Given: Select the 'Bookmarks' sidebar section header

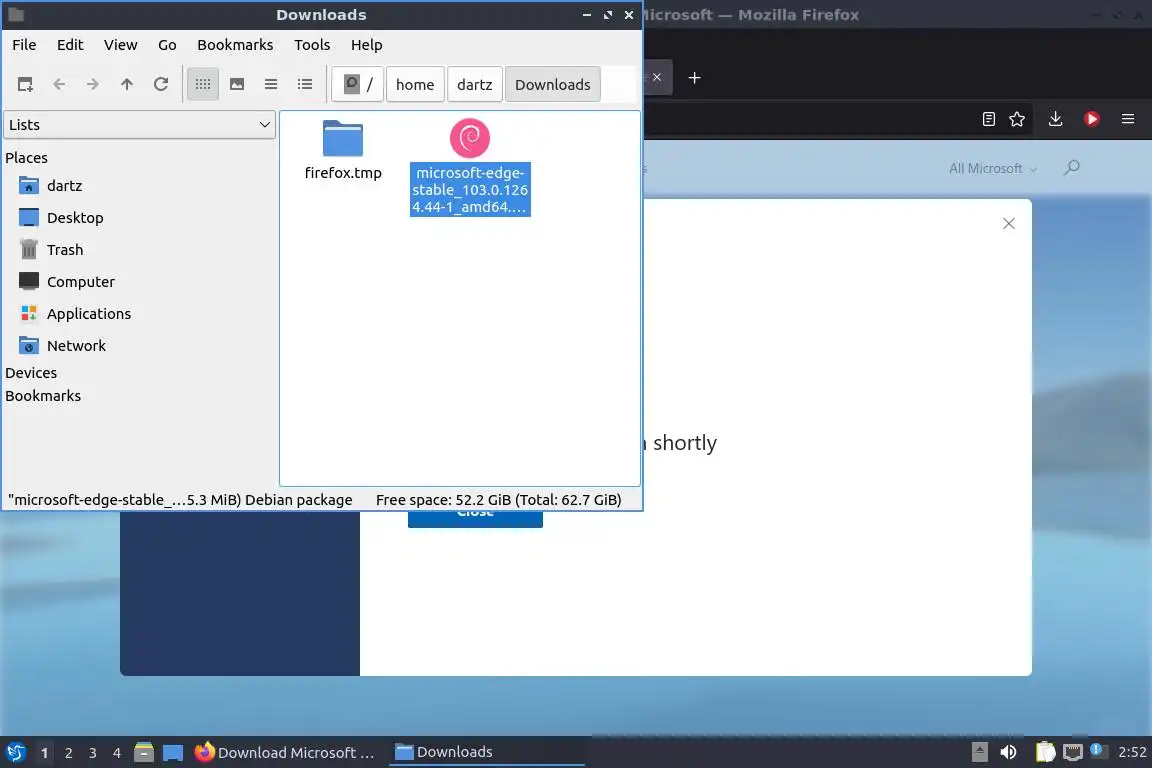Looking at the screenshot, I should point(43,396).
